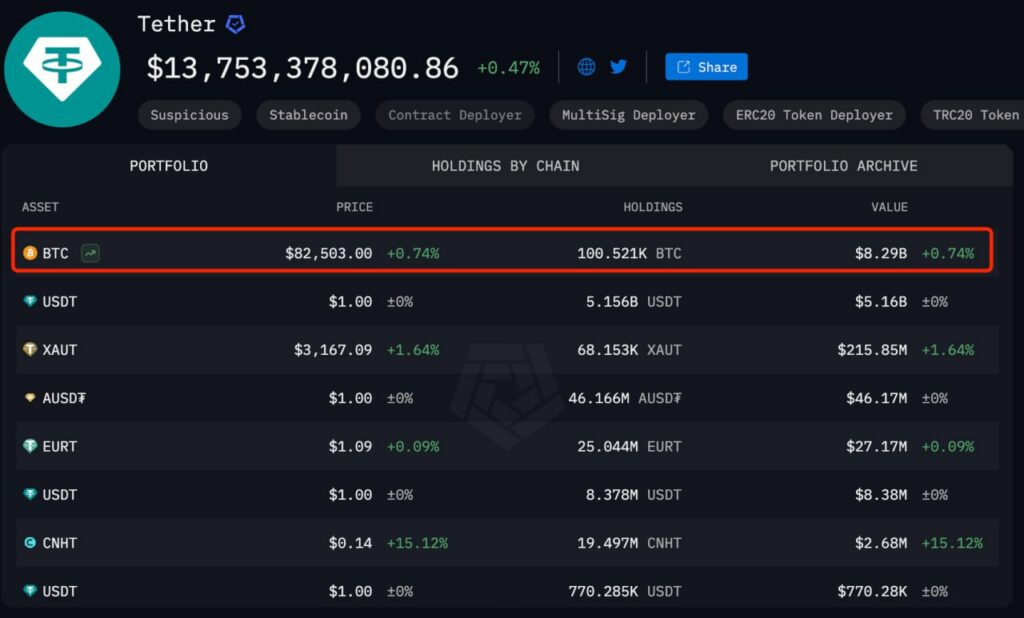
Task: Sort by the Value column header
Action: pyautogui.click(x=889, y=207)
